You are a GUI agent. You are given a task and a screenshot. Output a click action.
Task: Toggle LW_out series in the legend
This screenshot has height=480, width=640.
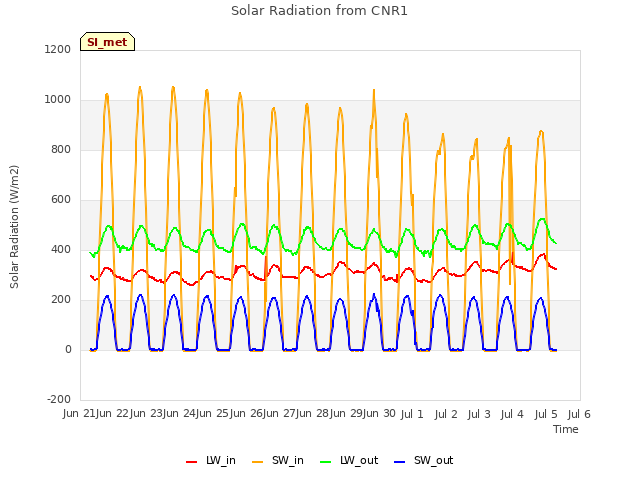click(x=349, y=460)
